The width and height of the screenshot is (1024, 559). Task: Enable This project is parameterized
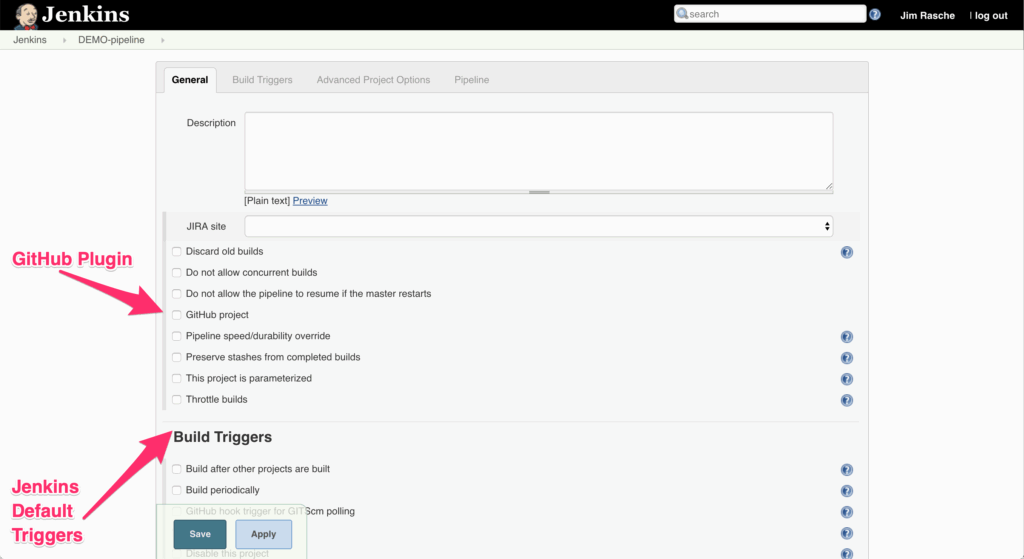(x=176, y=378)
